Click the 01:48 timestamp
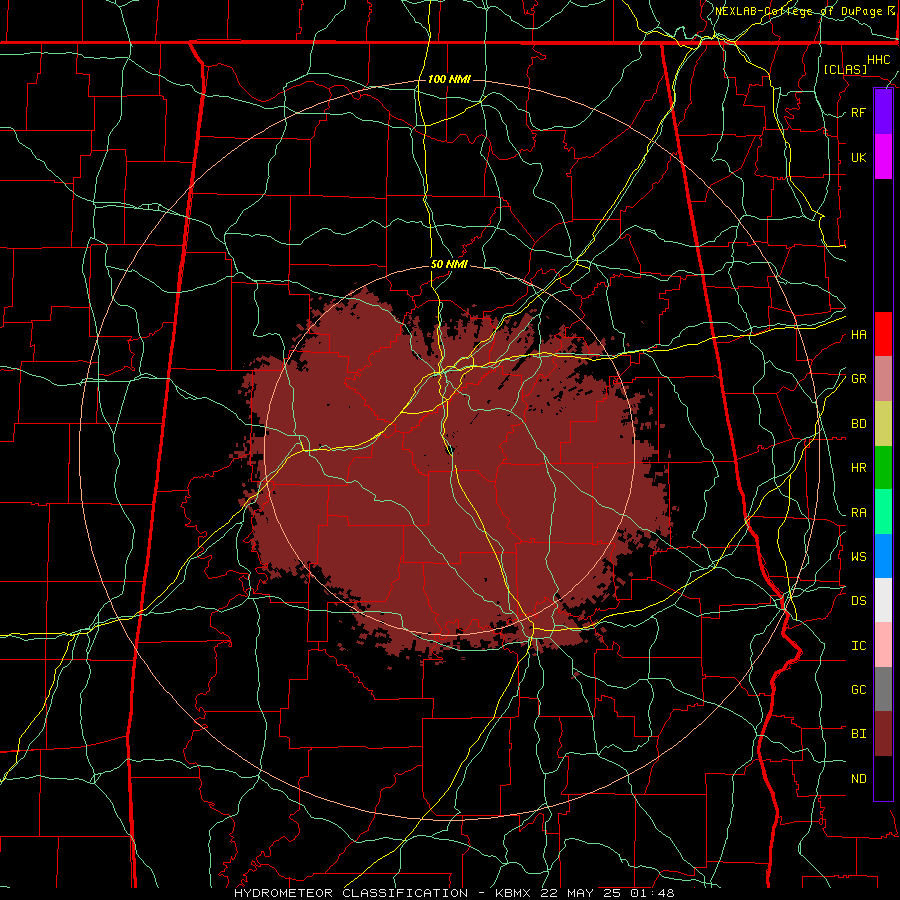This screenshot has width=900, height=900. 652,893
